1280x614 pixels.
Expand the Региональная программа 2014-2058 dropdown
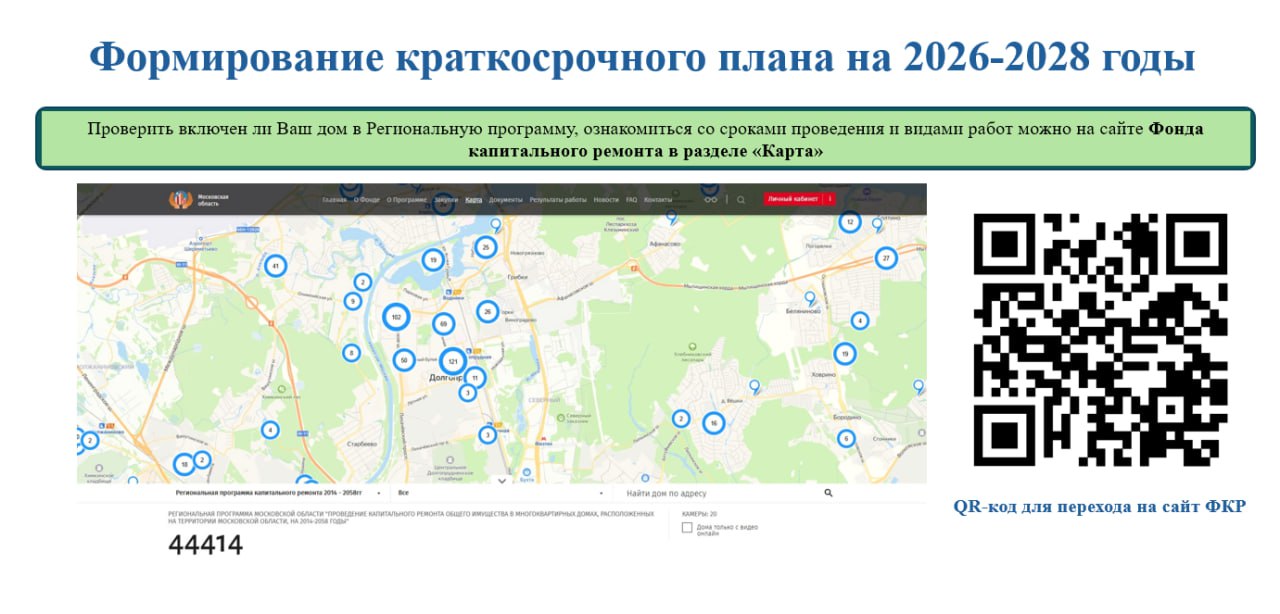280,493
